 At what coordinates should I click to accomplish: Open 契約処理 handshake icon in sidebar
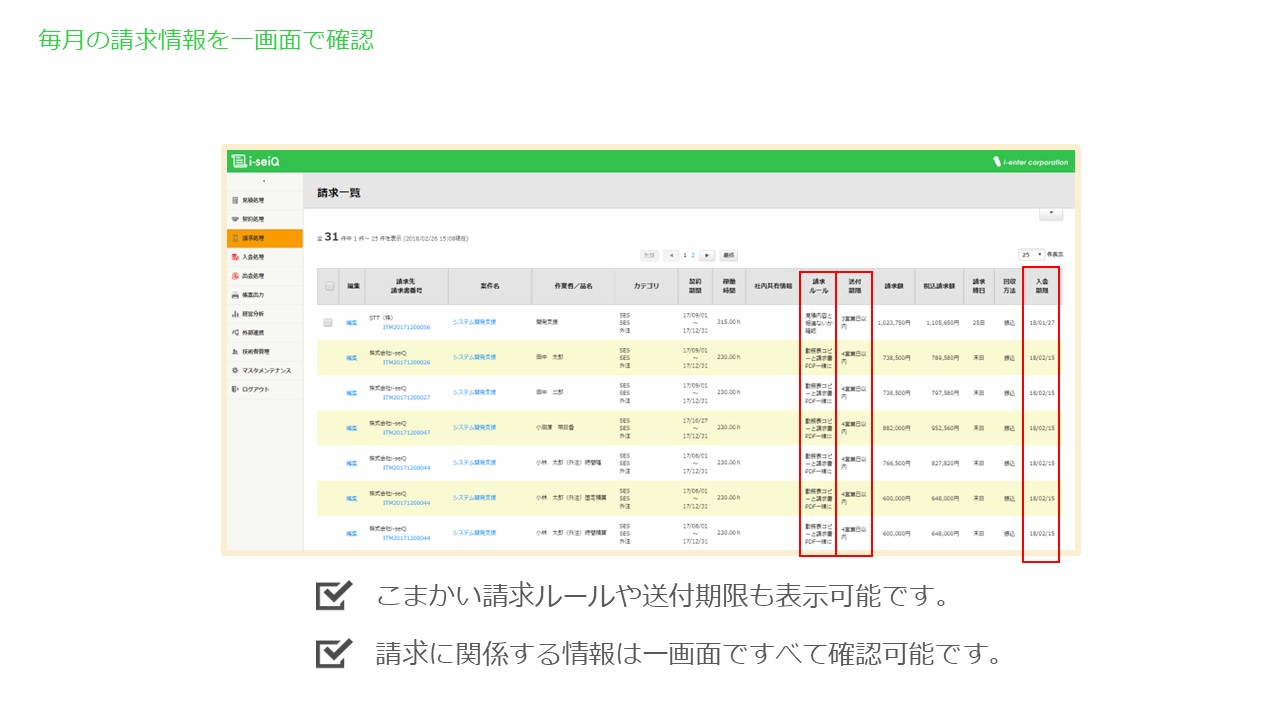(235, 219)
